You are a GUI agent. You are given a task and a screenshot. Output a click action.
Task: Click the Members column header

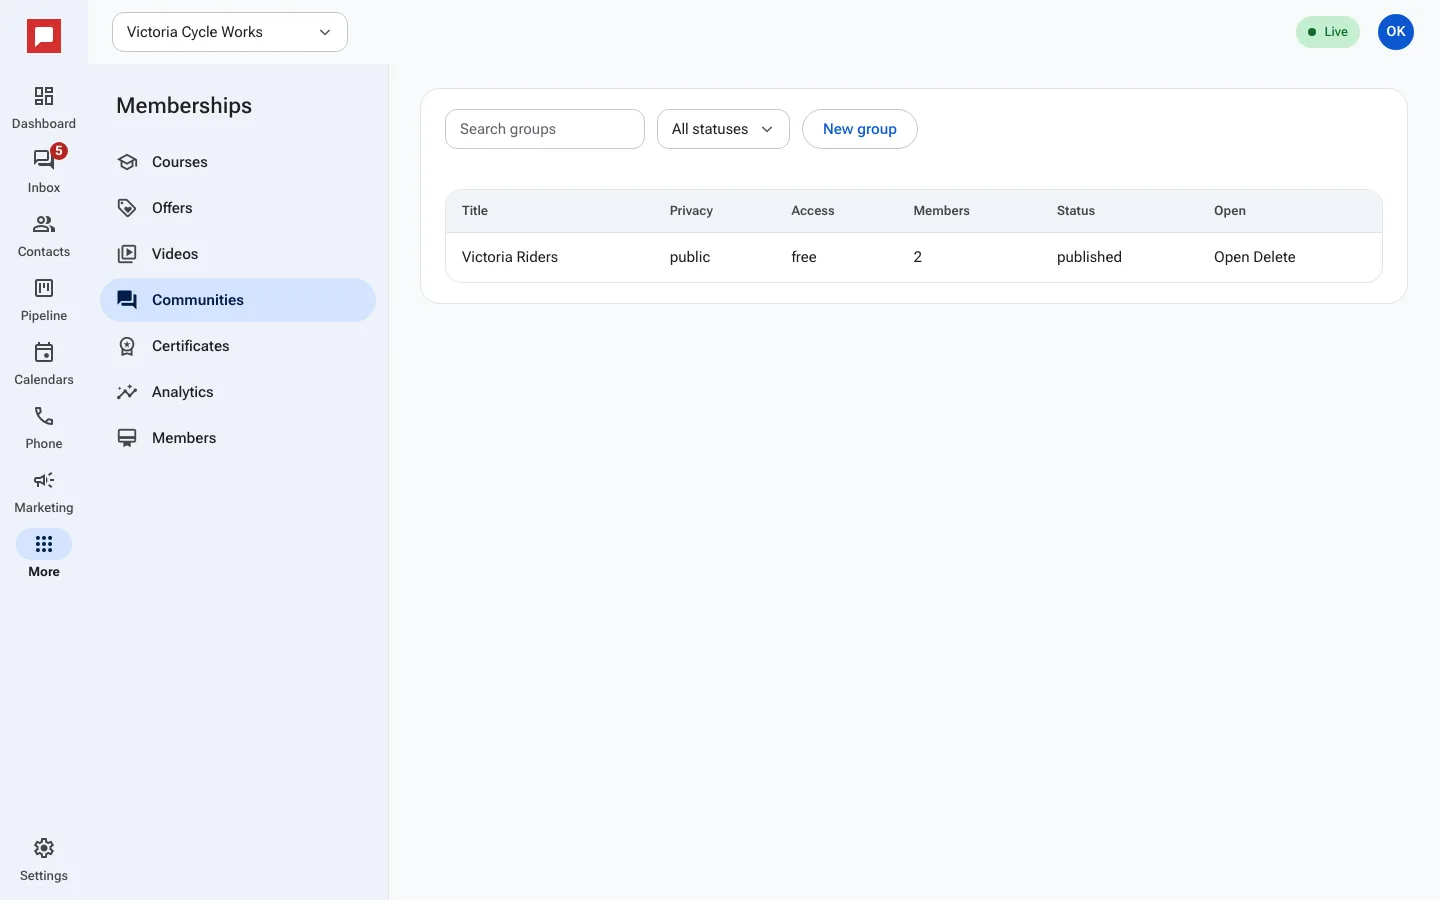[x=942, y=211]
